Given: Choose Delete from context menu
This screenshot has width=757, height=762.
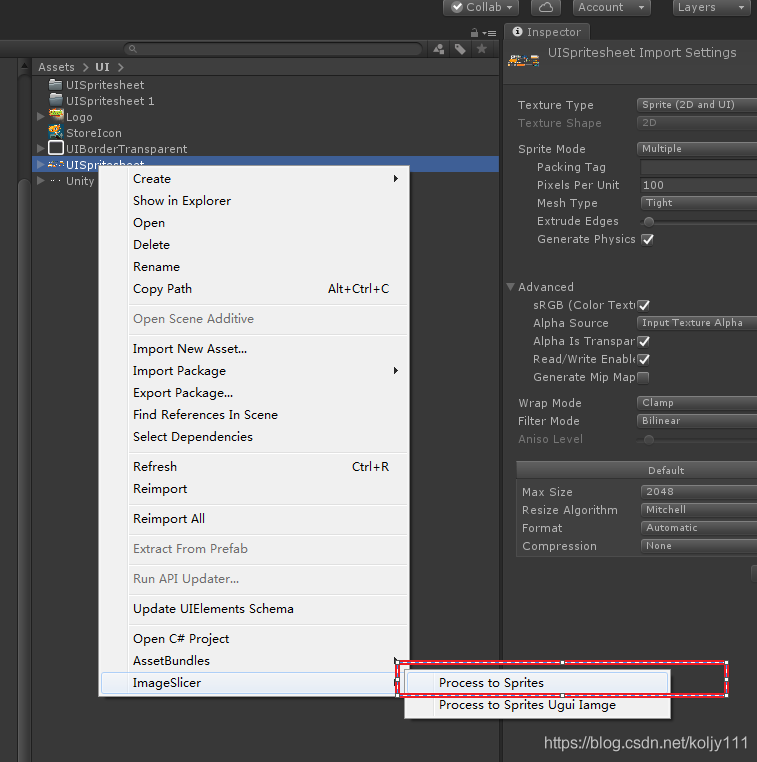Looking at the screenshot, I should pos(254,244).
